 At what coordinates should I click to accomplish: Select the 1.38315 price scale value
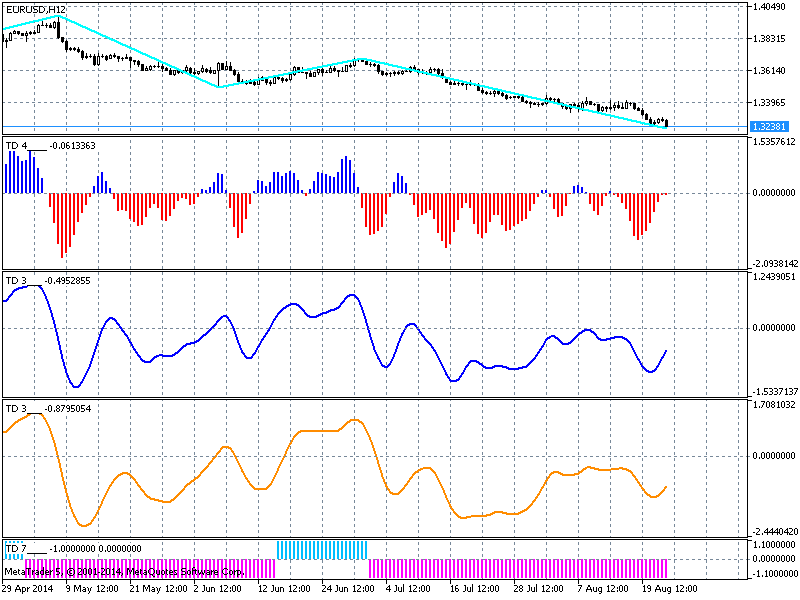point(769,39)
